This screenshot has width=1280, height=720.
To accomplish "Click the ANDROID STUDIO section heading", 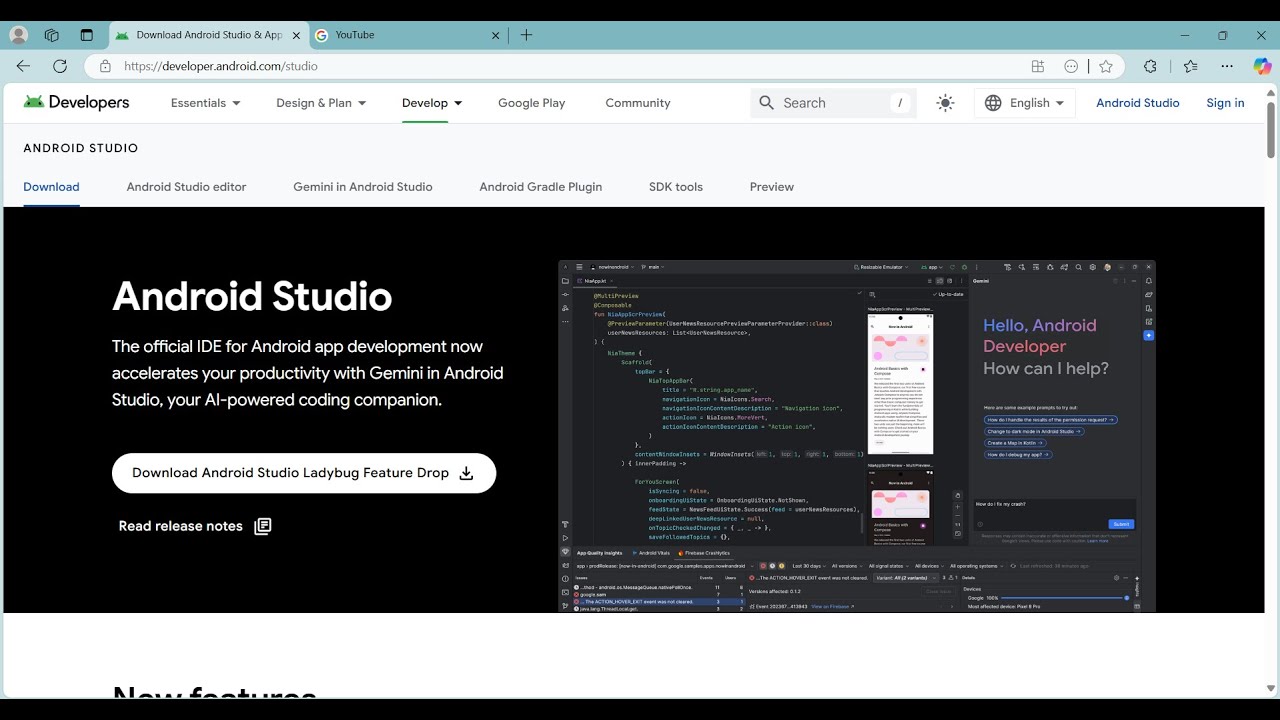I will click(81, 148).
